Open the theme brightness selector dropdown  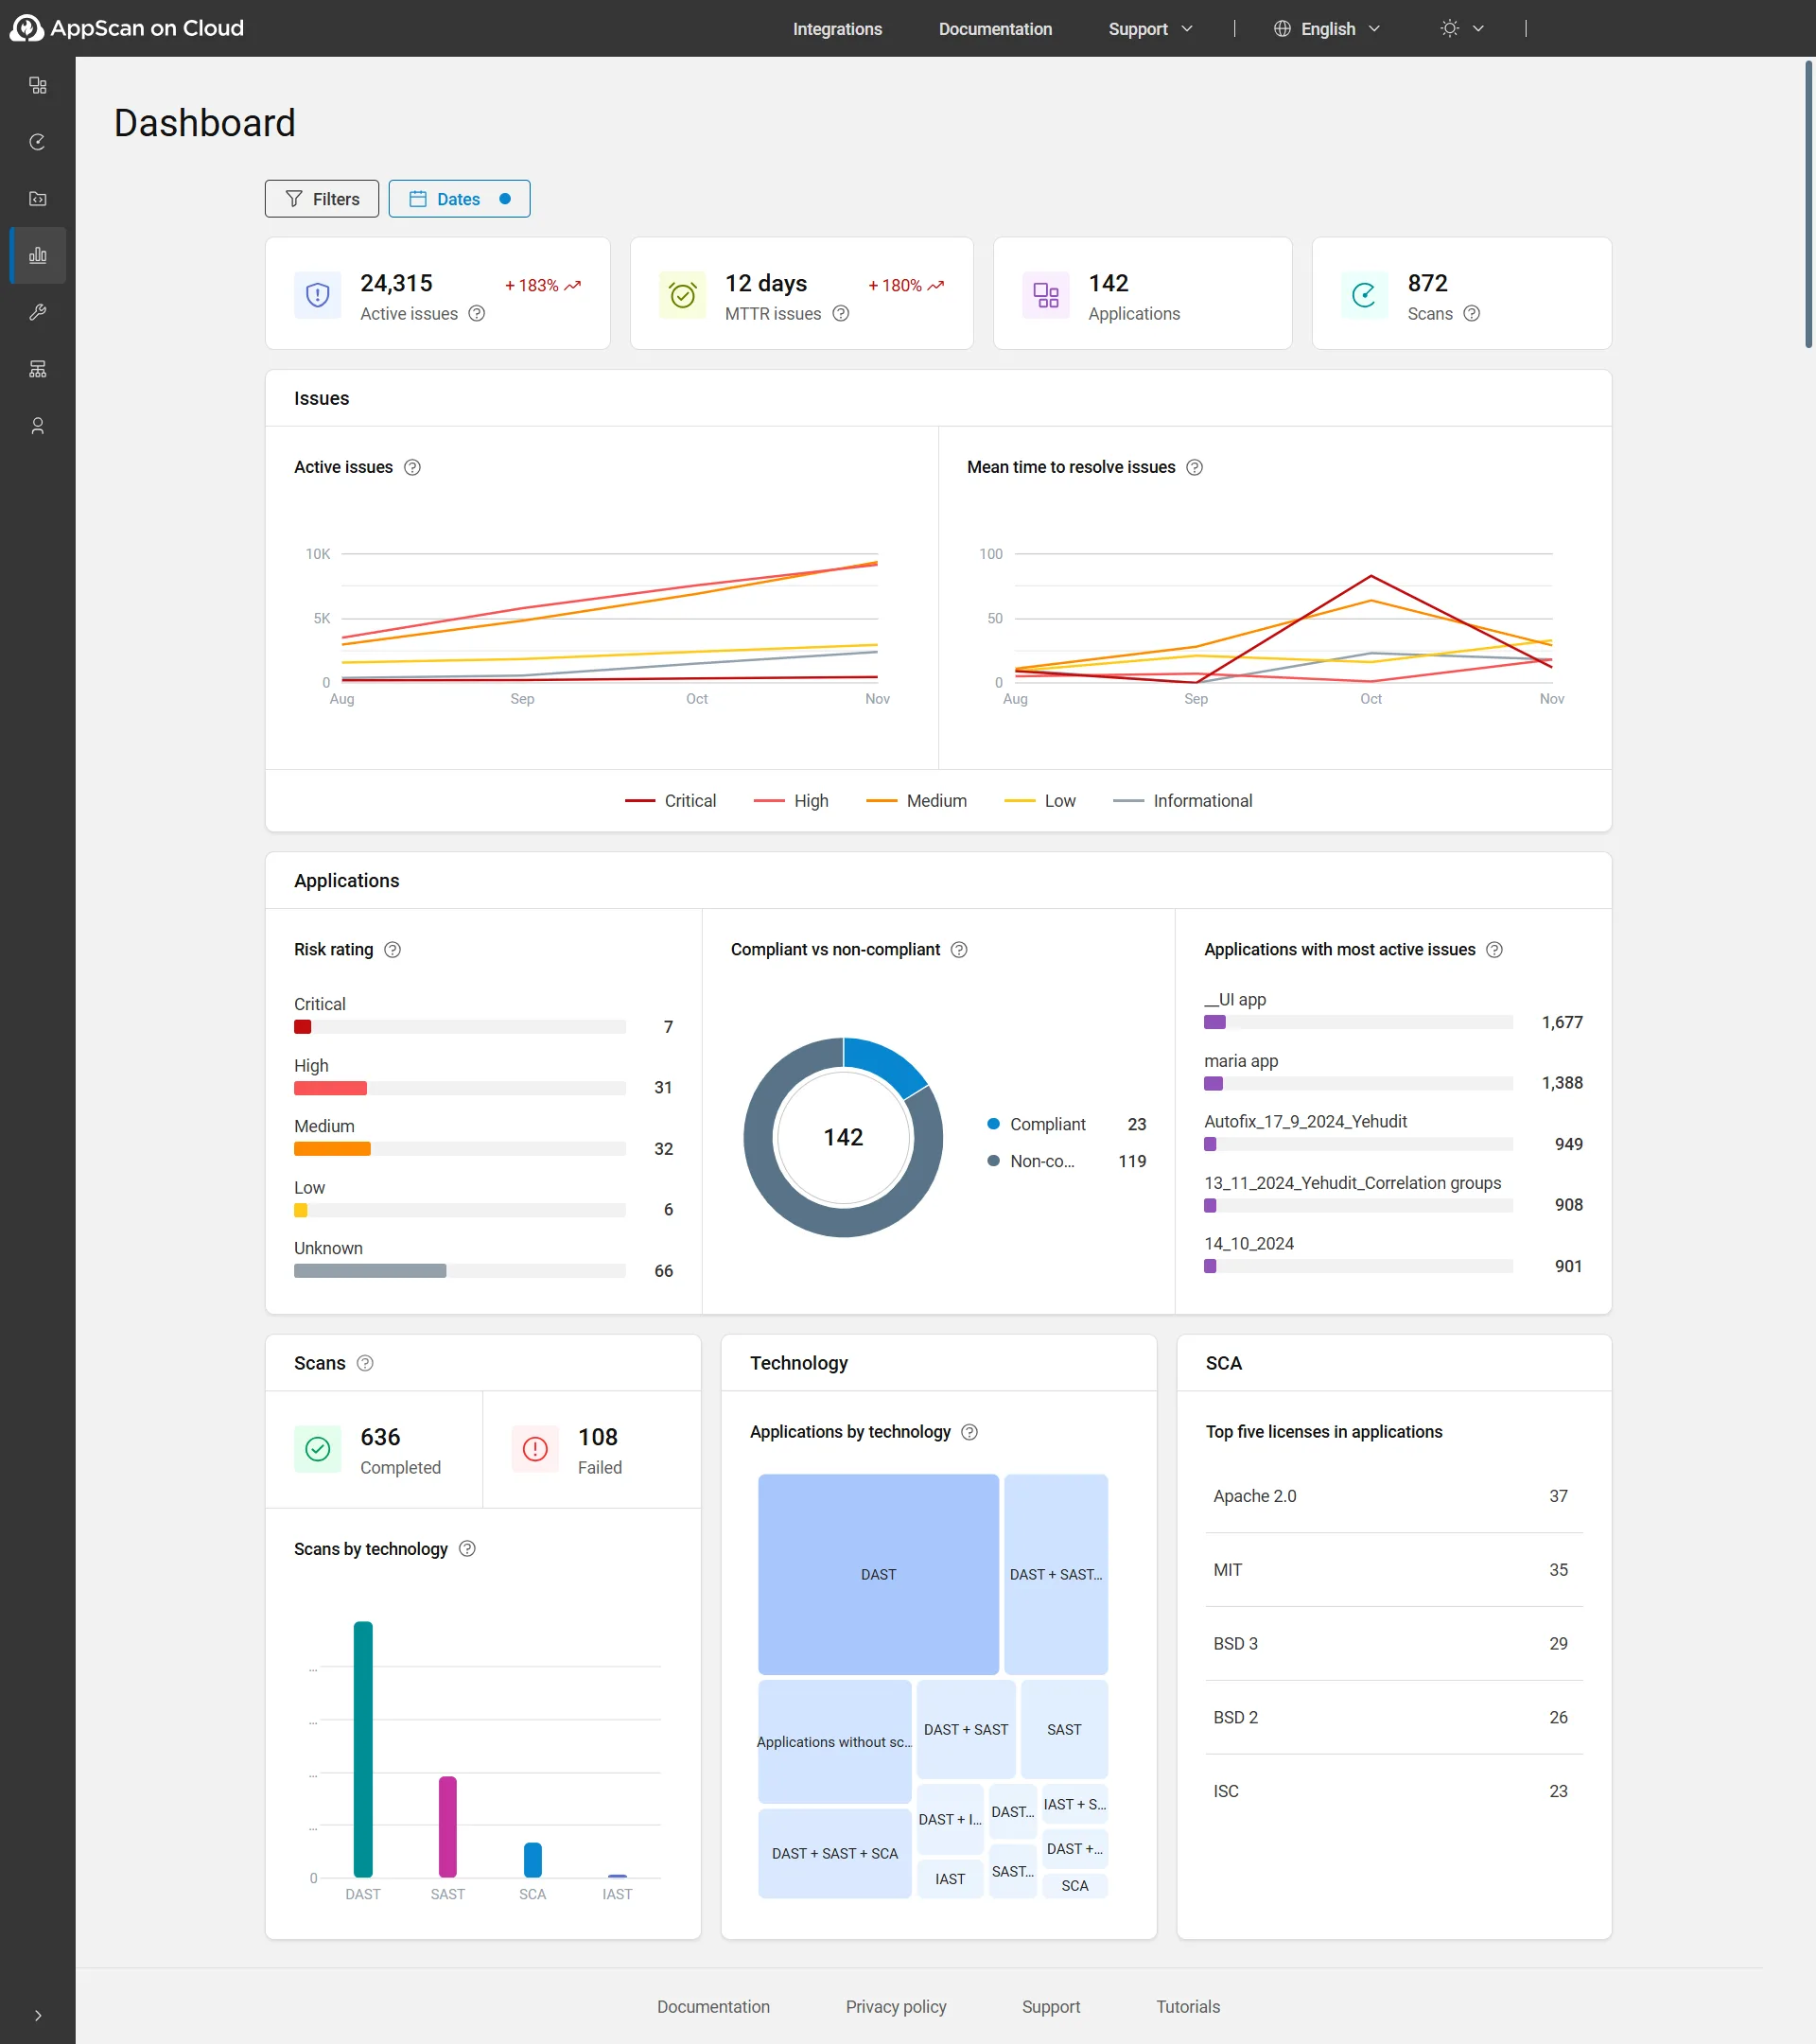[1461, 28]
